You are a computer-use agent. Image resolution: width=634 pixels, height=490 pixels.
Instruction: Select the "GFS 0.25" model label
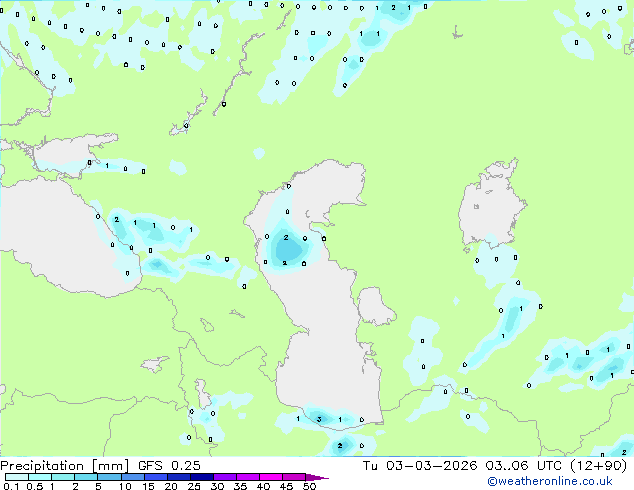169,466
